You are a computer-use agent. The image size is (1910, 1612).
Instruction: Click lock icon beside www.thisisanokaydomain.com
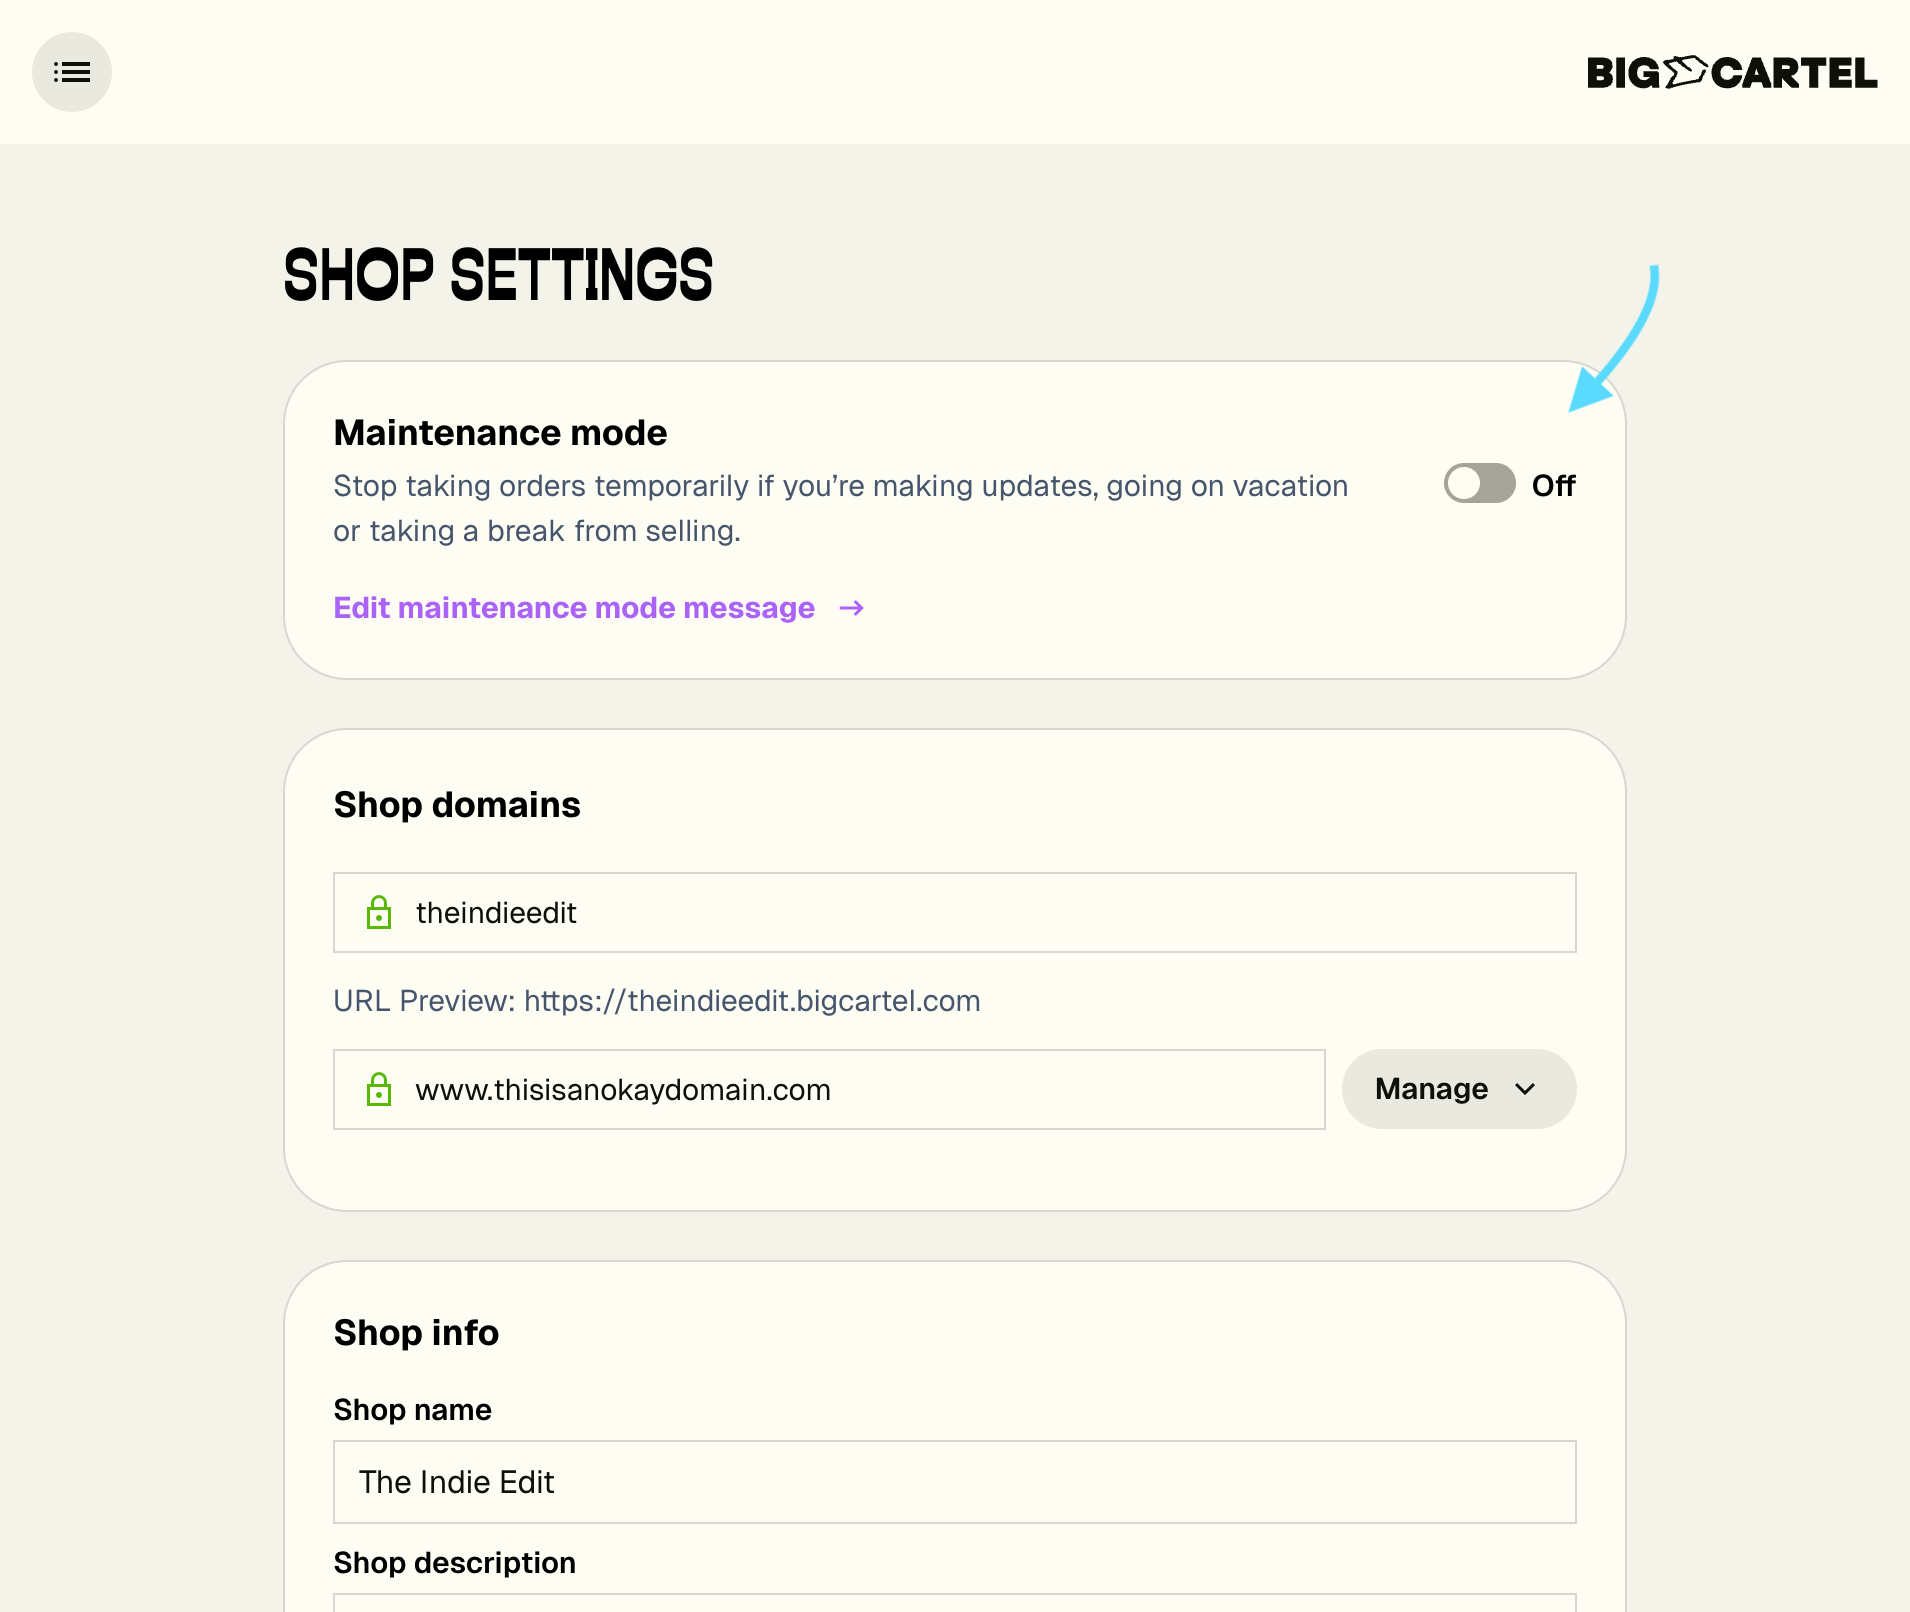[x=379, y=1089]
